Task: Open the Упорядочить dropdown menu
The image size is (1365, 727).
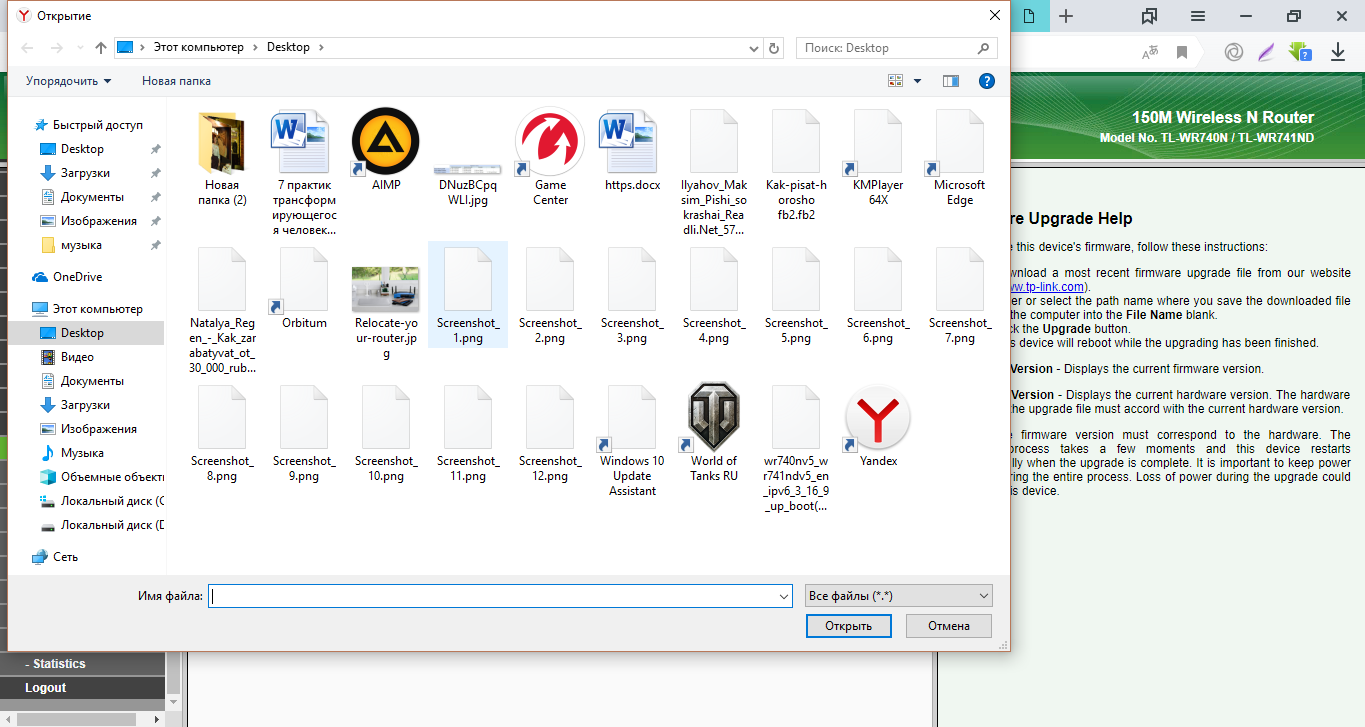Action: point(68,81)
